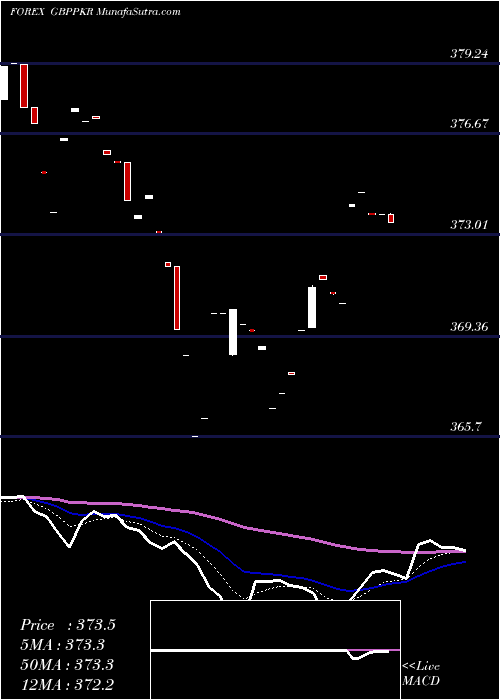This screenshot has height=700, width=500.
Task: Click the '12MA : 372.2' readout
Action: click(67, 684)
